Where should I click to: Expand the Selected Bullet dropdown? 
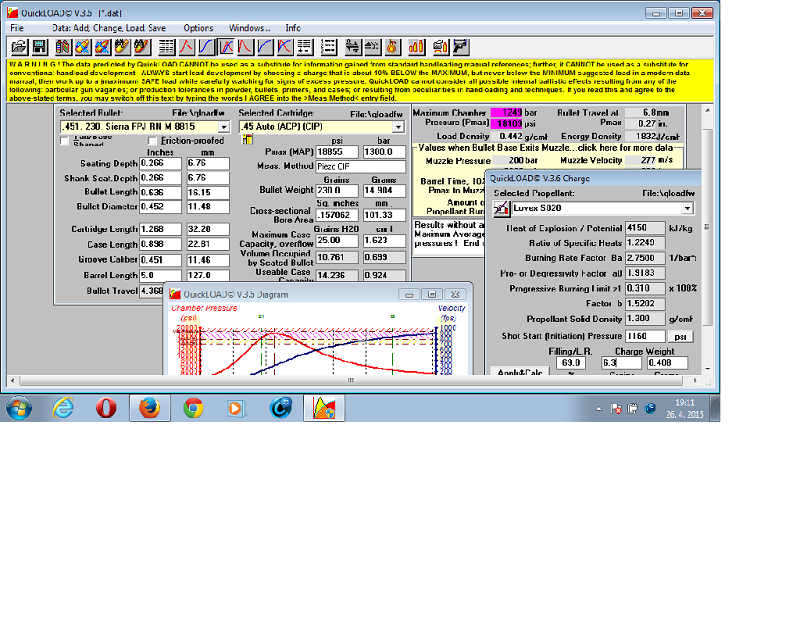point(224,127)
